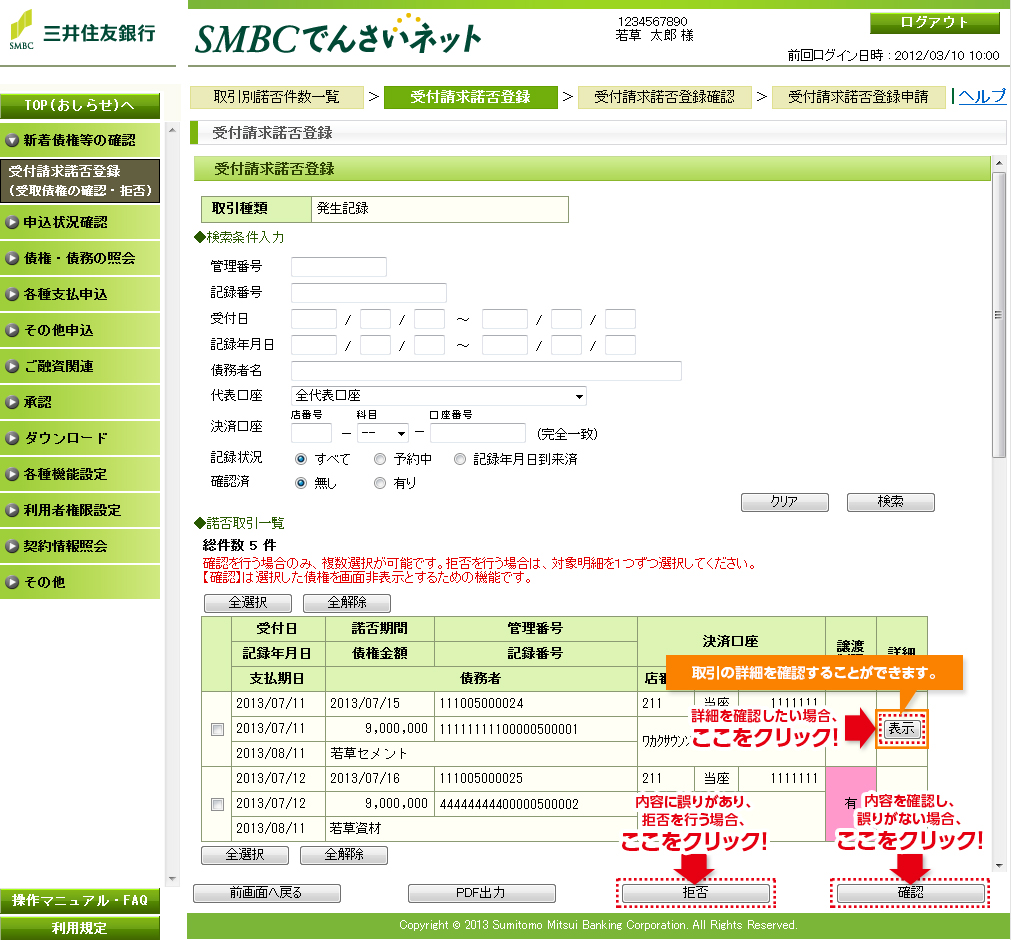Open the ヘルプ link
This screenshot has width=1012, height=940.
click(982, 96)
